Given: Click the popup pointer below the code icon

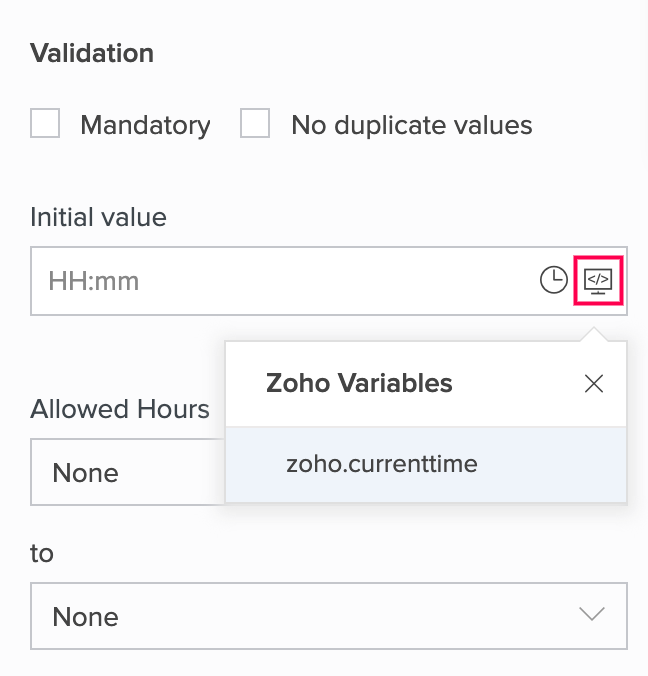Looking at the screenshot, I should [597, 335].
